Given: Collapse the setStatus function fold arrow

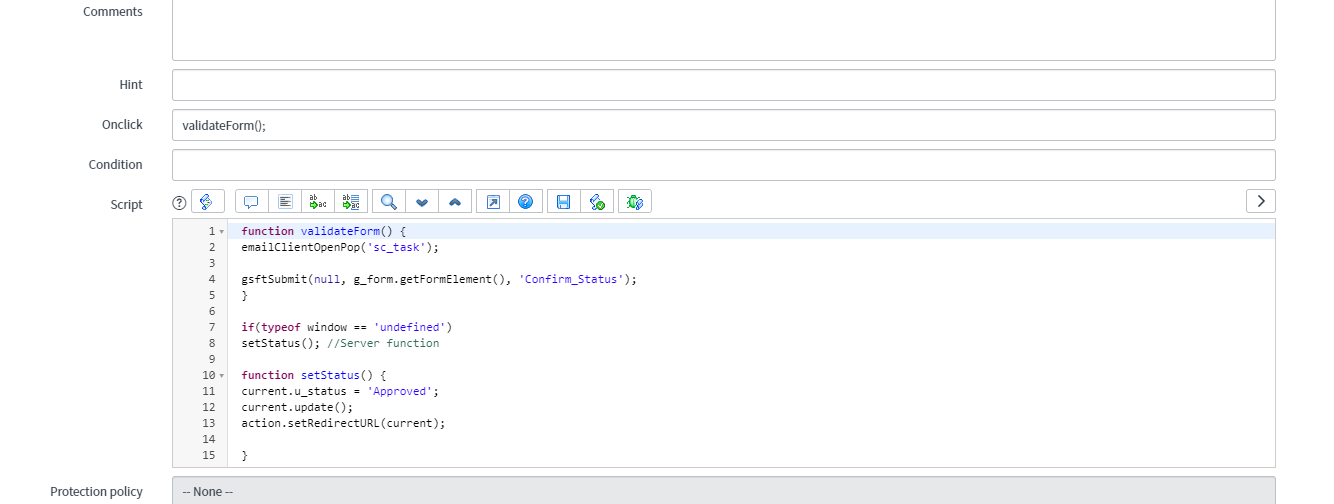Looking at the screenshot, I should click(221, 376).
